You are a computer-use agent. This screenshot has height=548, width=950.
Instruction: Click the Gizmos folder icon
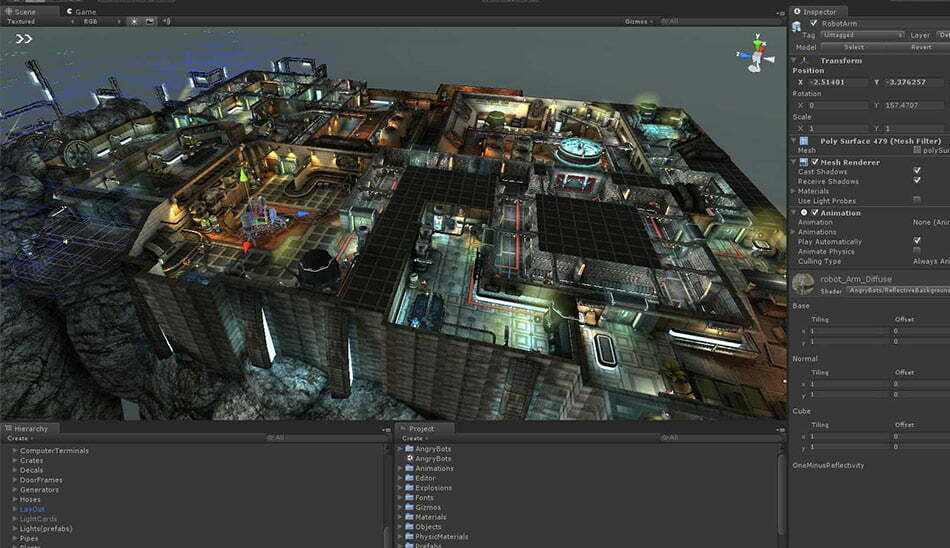[x=410, y=507]
